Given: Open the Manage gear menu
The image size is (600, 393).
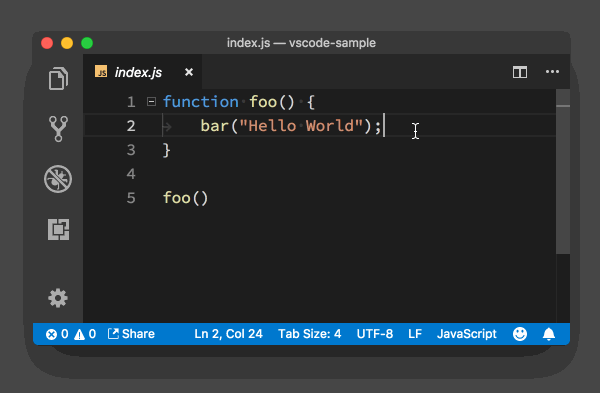Looking at the screenshot, I should [x=58, y=298].
